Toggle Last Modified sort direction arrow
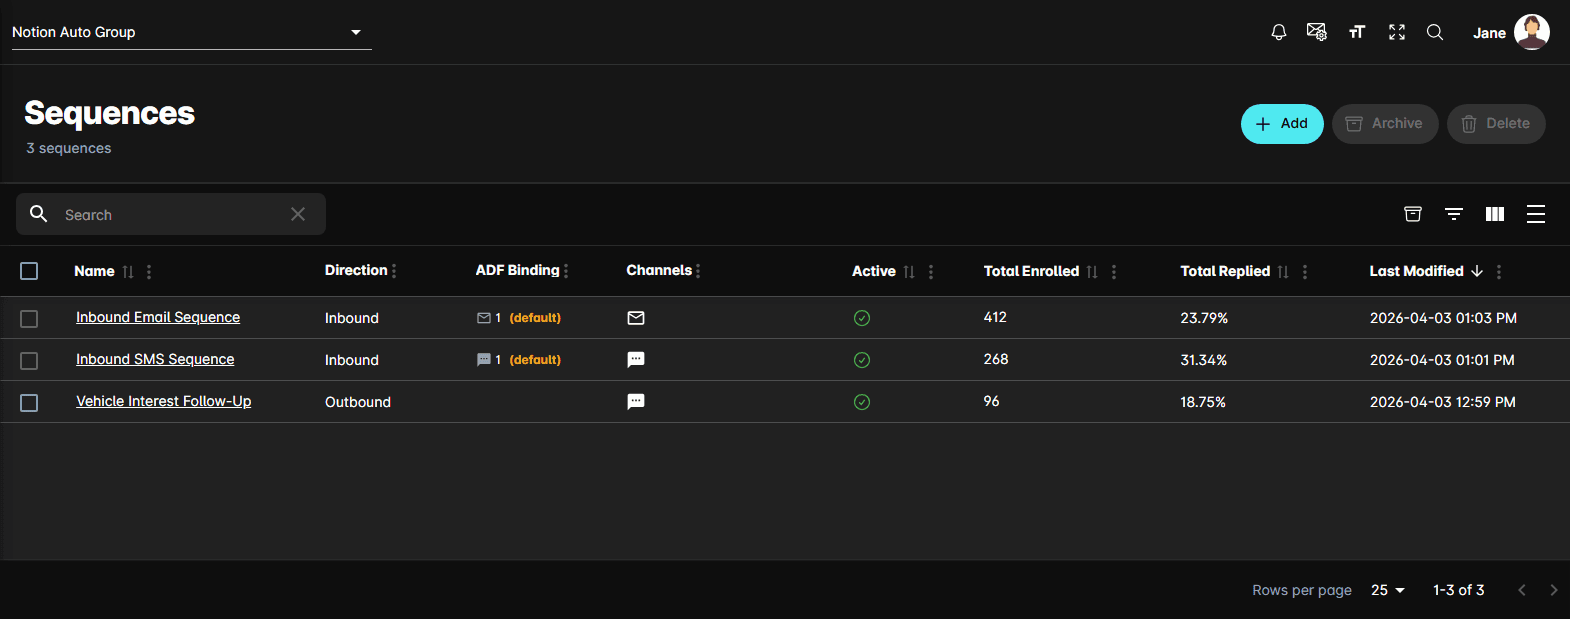This screenshot has height=619, width=1570. (1477, 271)
